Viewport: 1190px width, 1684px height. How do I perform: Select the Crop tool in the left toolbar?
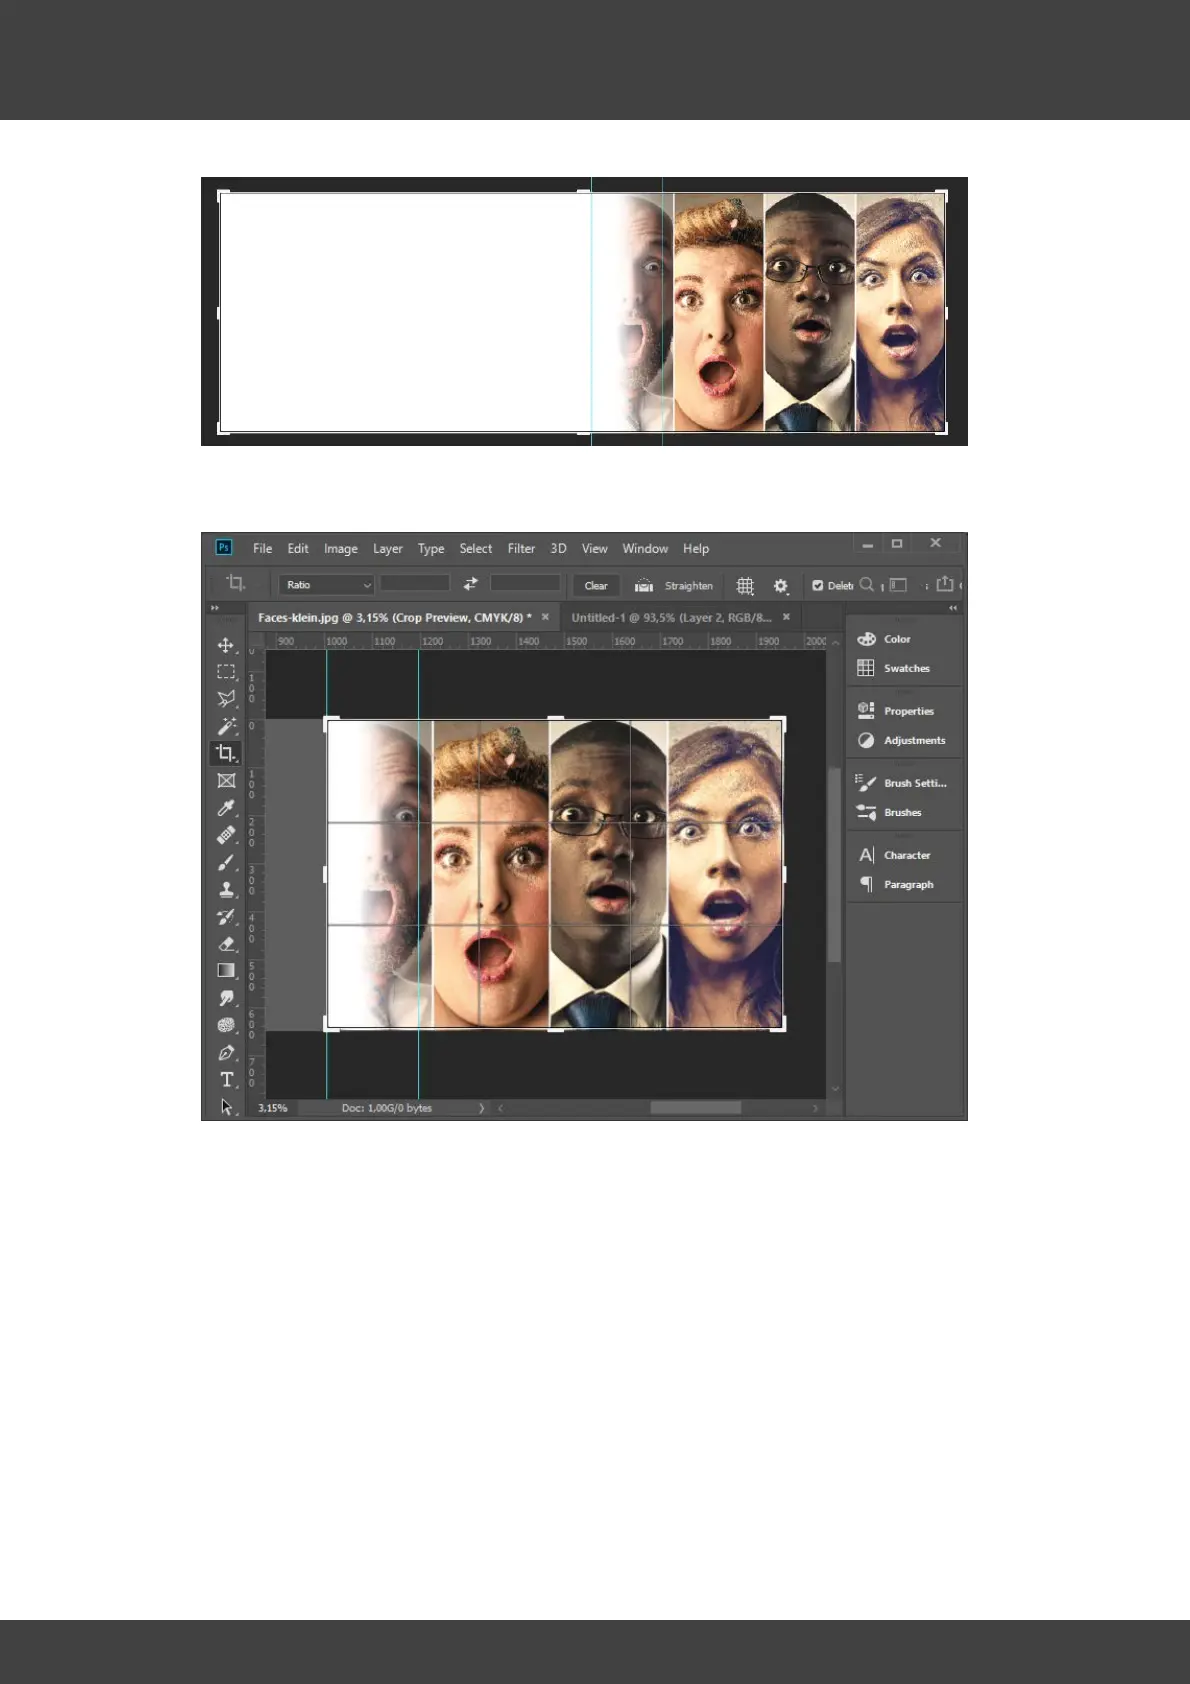click(226, 753)
